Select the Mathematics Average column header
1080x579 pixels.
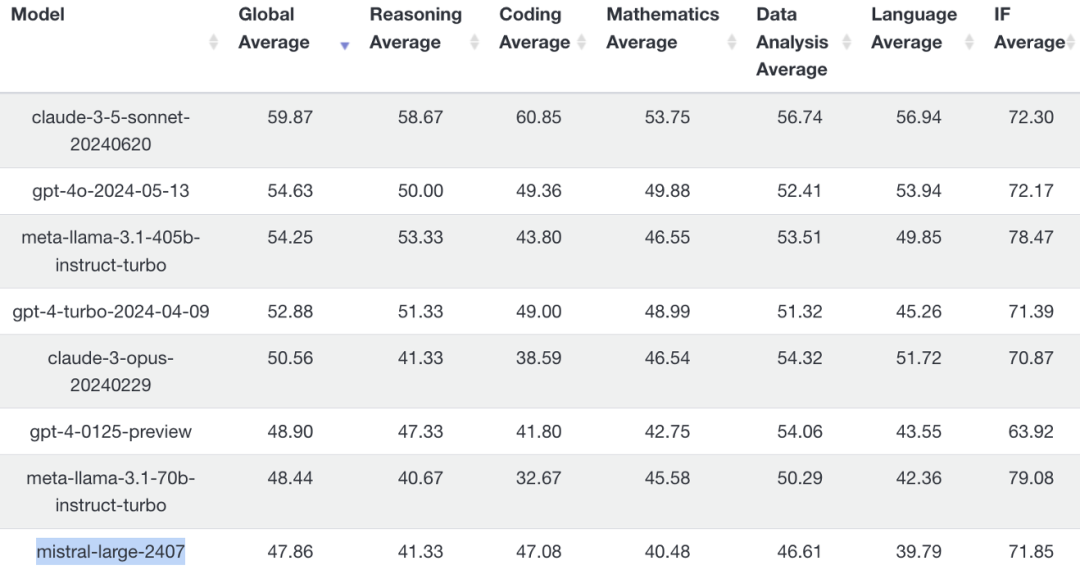pos(663,28)
